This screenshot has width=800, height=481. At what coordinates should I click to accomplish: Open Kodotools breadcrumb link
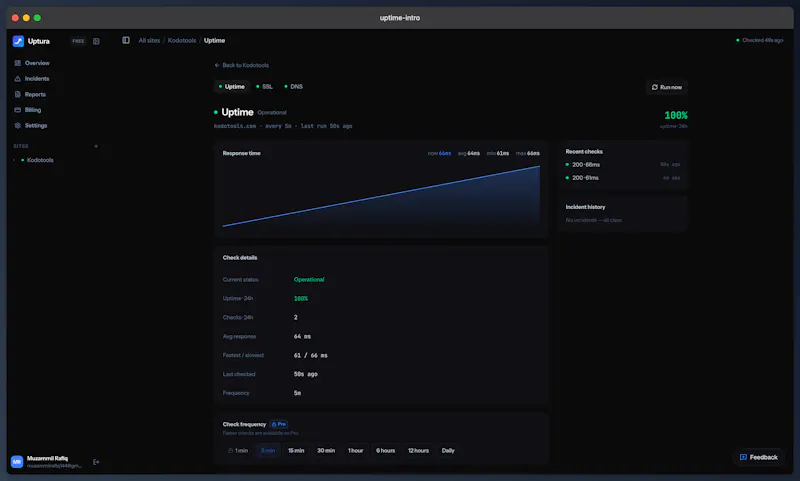click(x=182, y=40)
